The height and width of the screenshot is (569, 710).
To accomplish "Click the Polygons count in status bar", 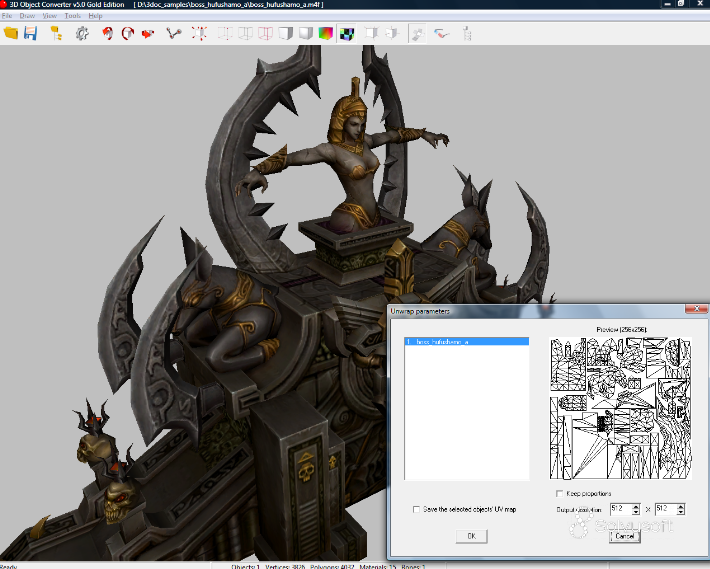I will point(332,566).
